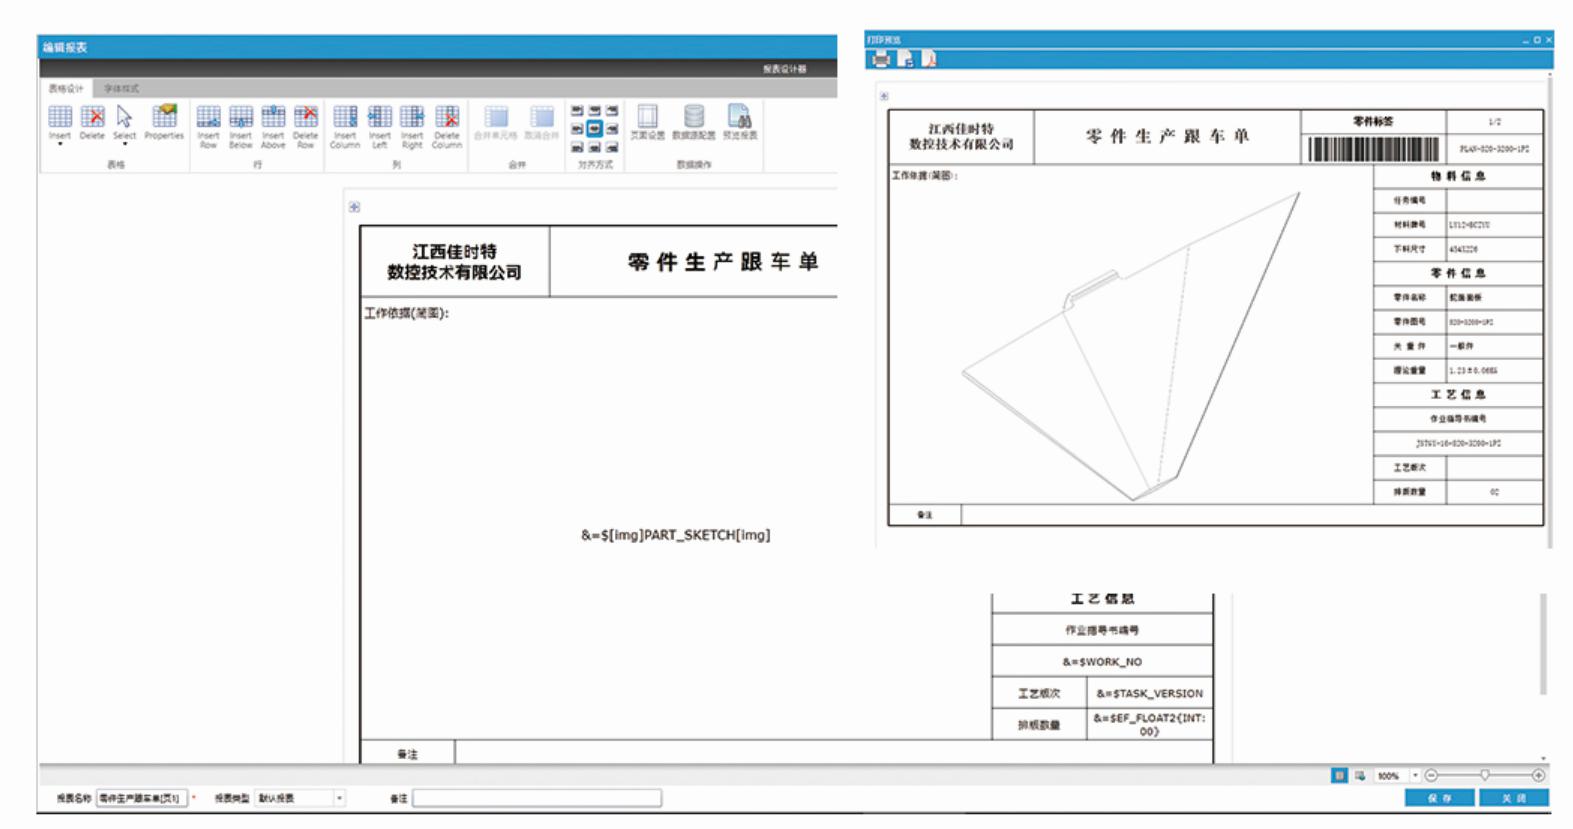Open 数据源配置 data source settings
This screenshot has width=1573, height=829.
click(694, 119)
